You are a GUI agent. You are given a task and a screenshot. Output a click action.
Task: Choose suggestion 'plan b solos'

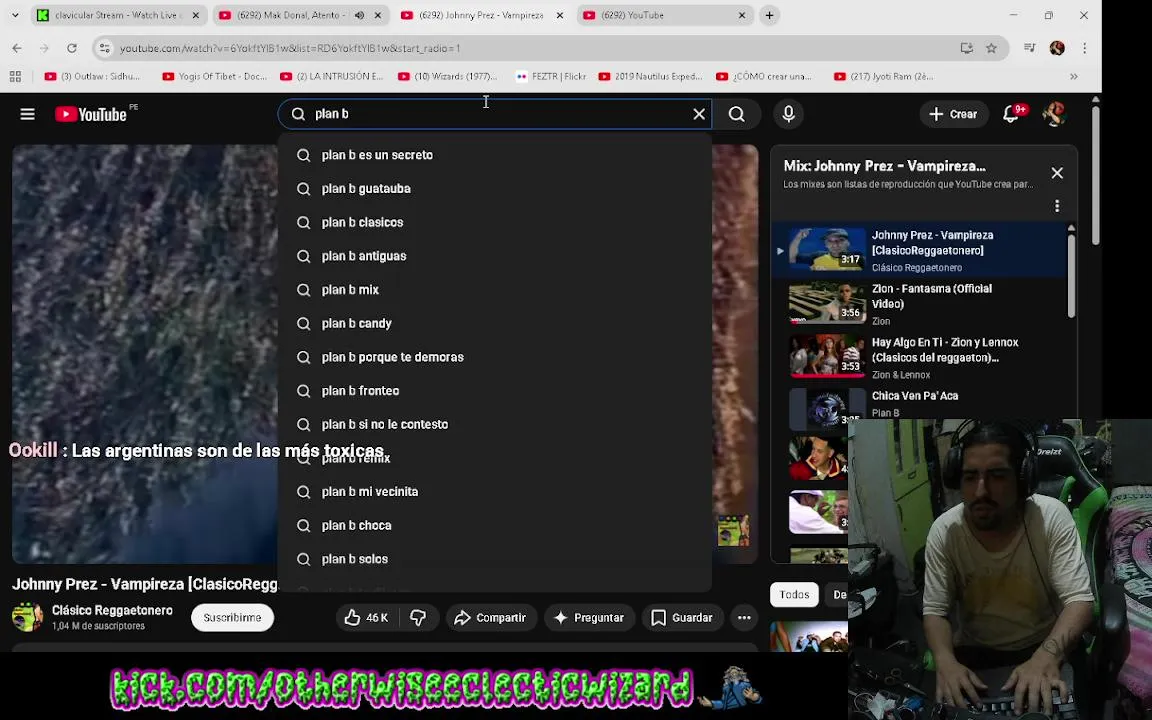[494, 559]
